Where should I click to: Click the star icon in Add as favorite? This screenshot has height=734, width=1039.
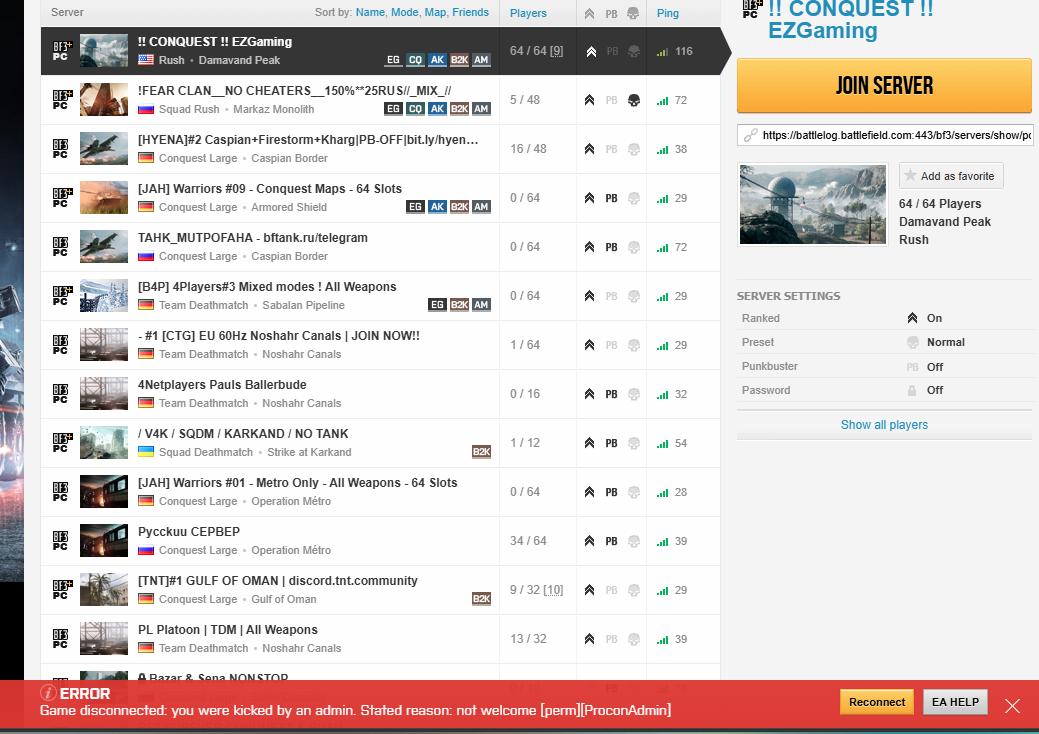click(910, 176)
